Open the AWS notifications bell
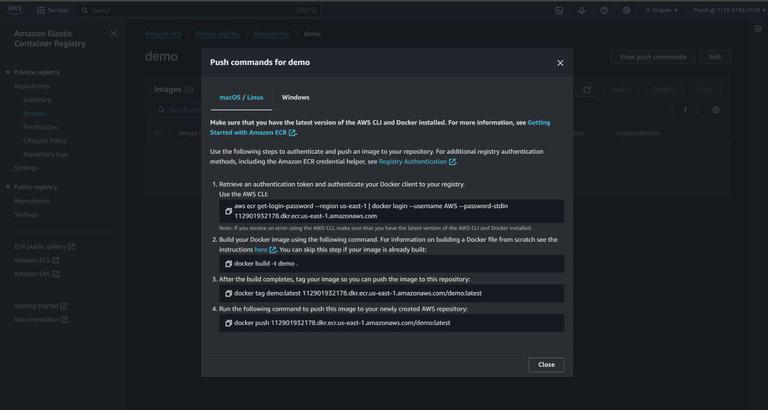This screenshot has height=410, width=768. pos(582,10)
